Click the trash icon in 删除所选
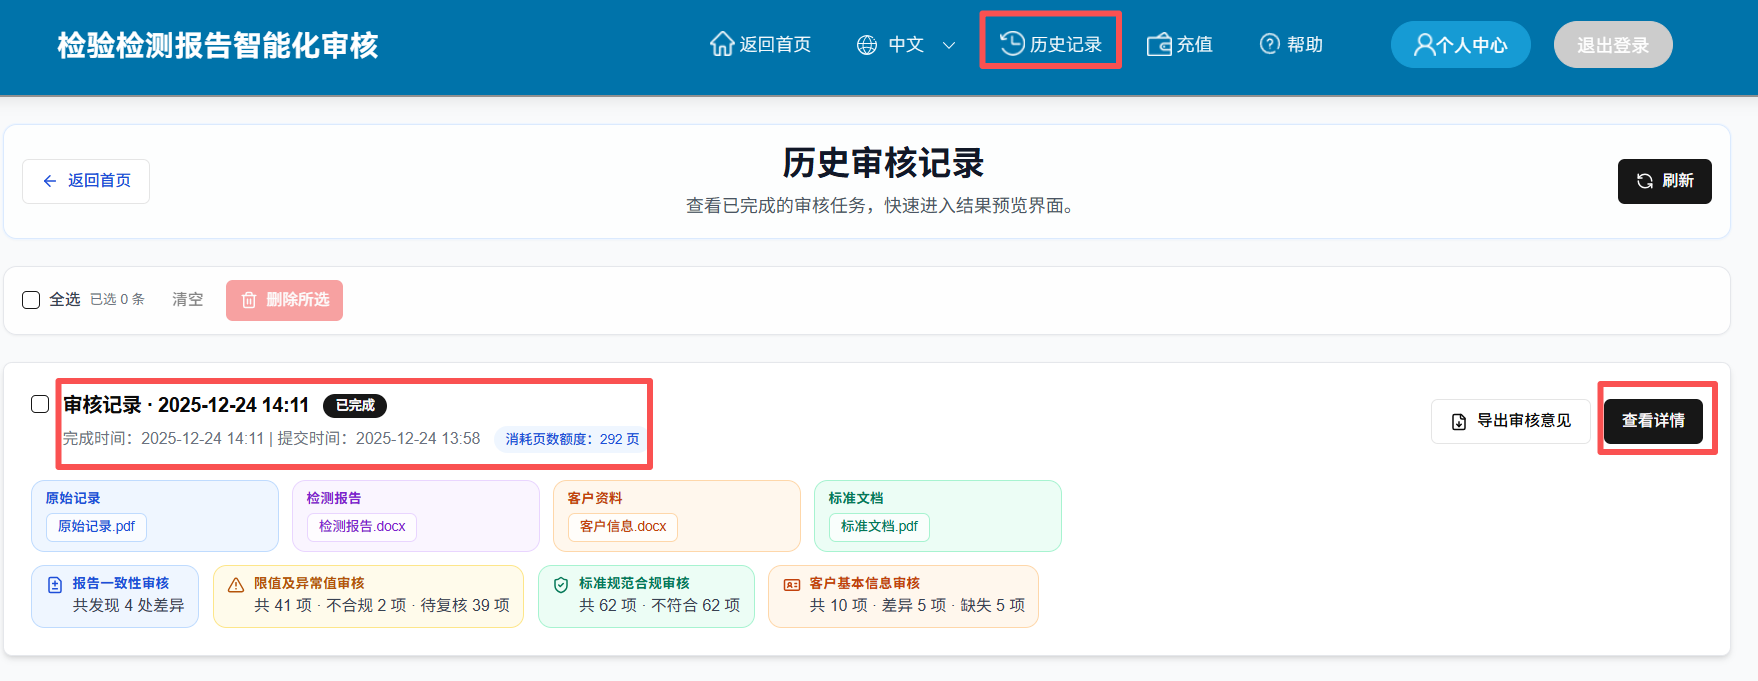The image size is (1758, 681). pos(249,300)
